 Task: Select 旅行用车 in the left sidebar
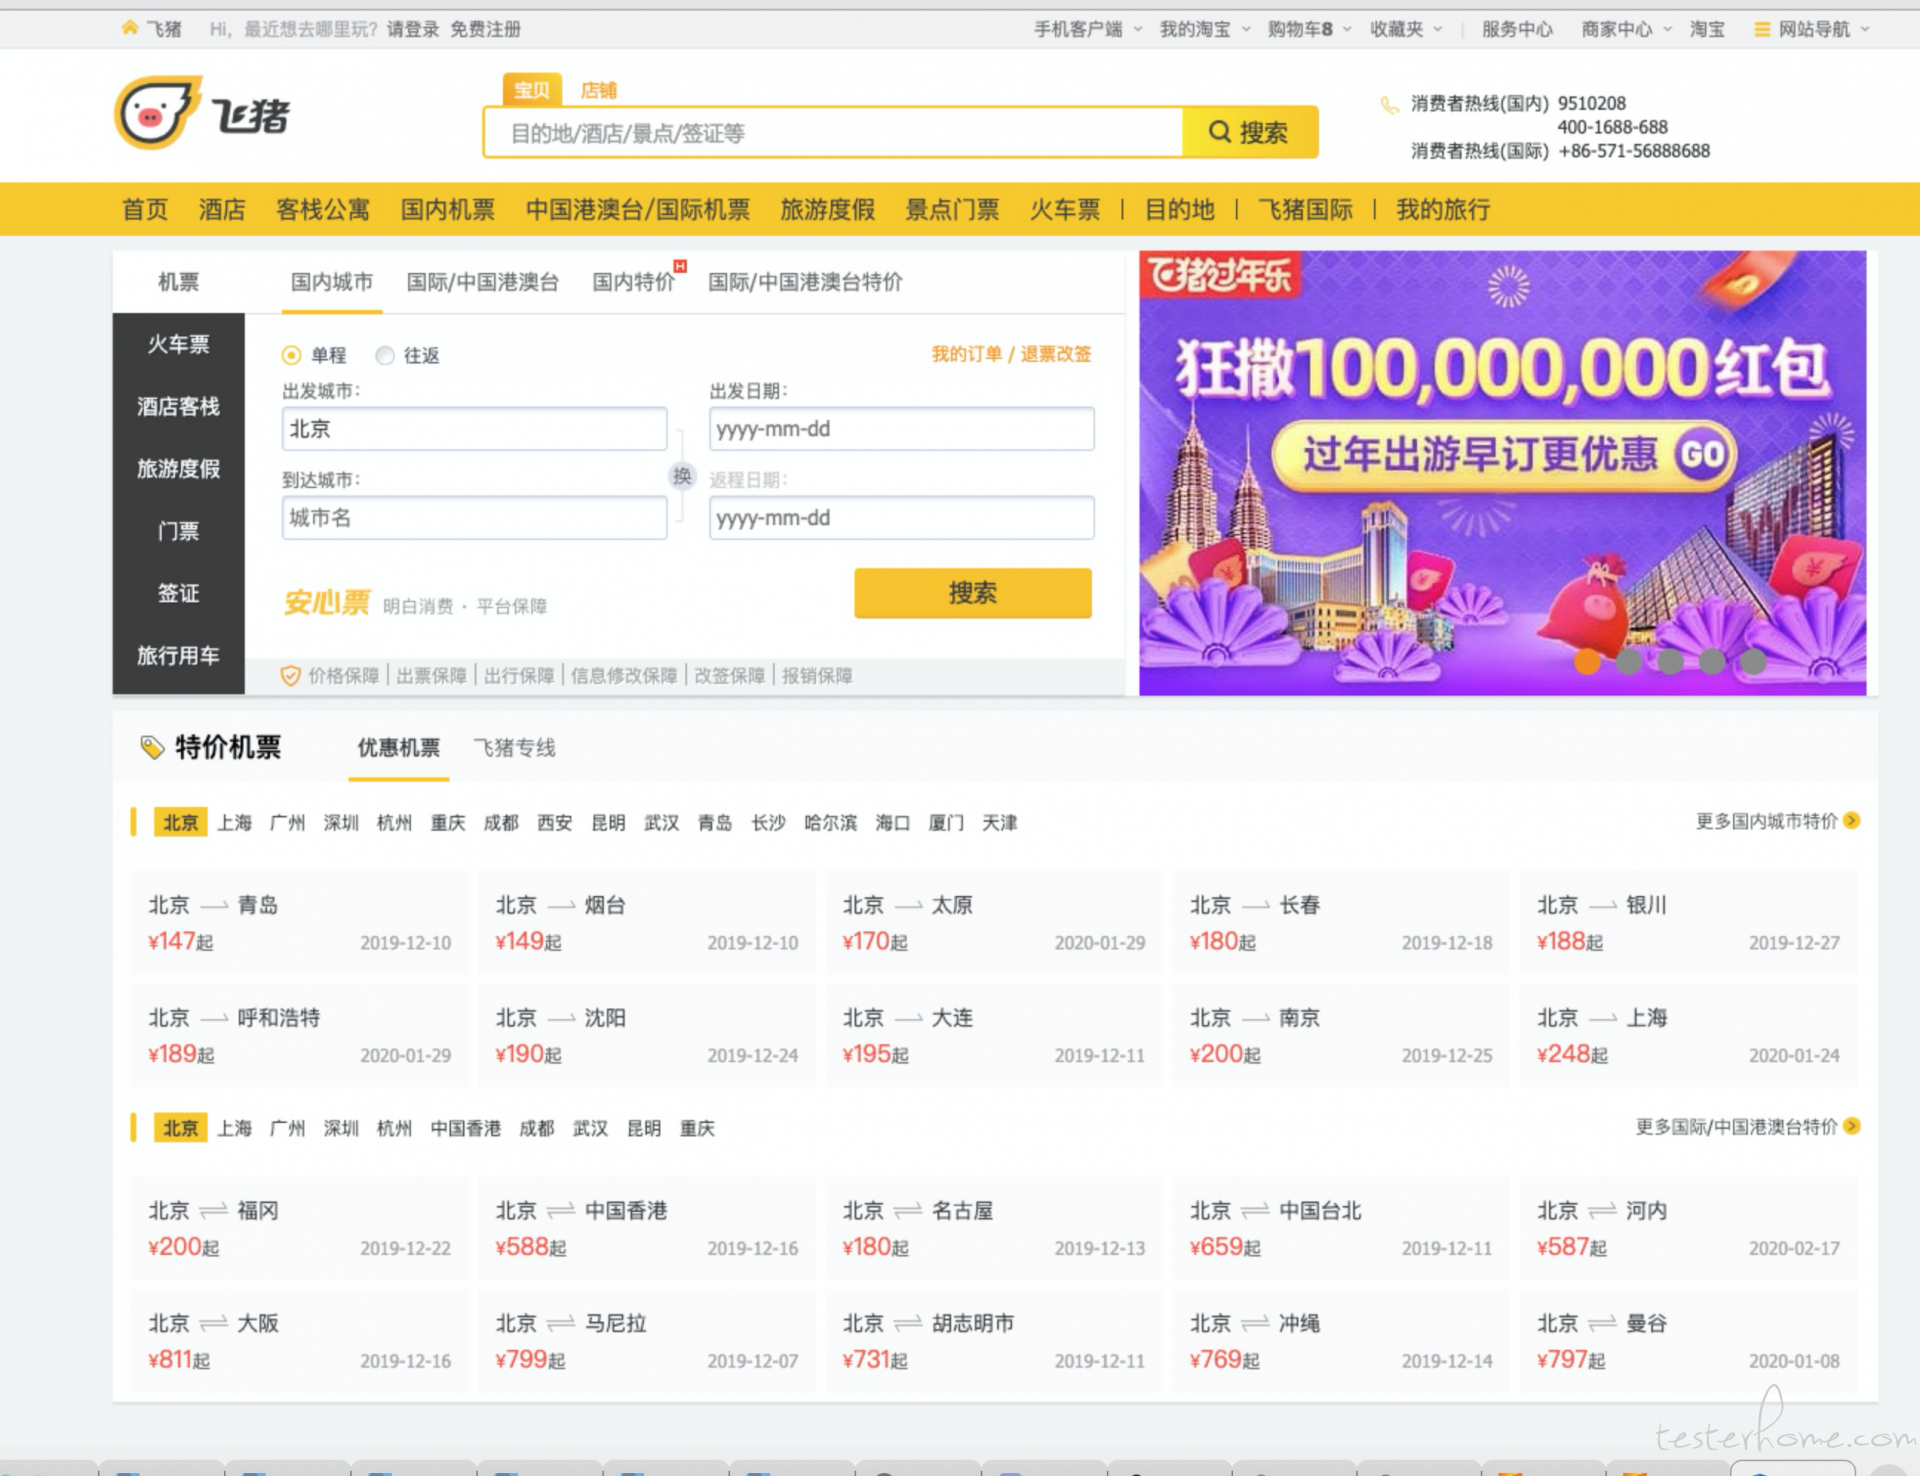point(178,655)
